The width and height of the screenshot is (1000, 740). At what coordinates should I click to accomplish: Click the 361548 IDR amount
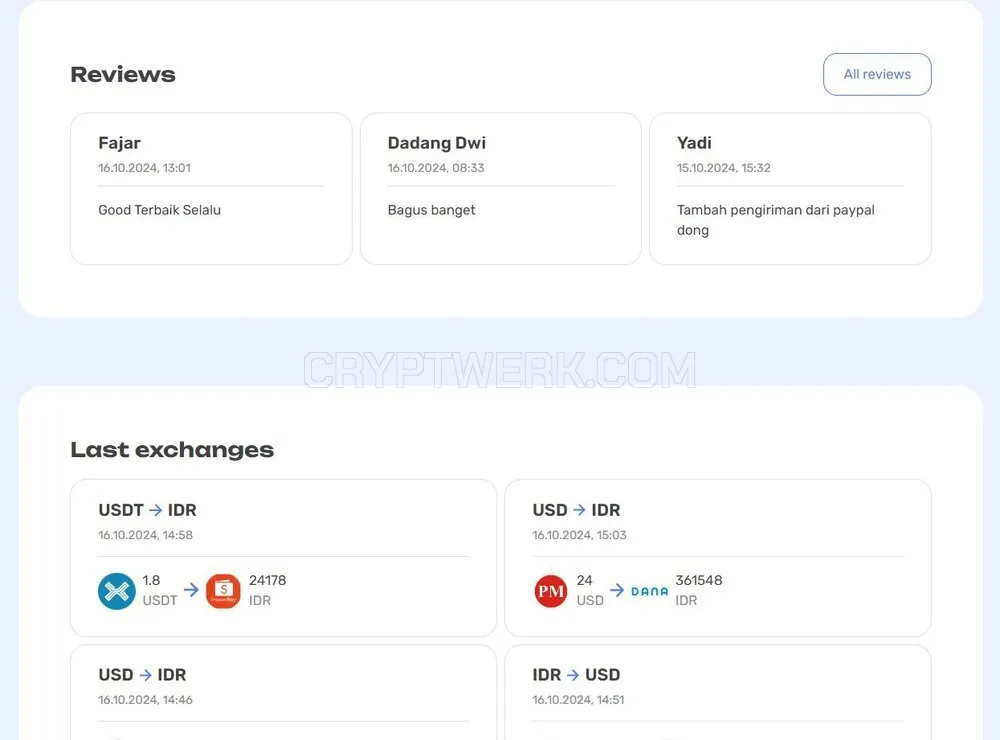698,590
